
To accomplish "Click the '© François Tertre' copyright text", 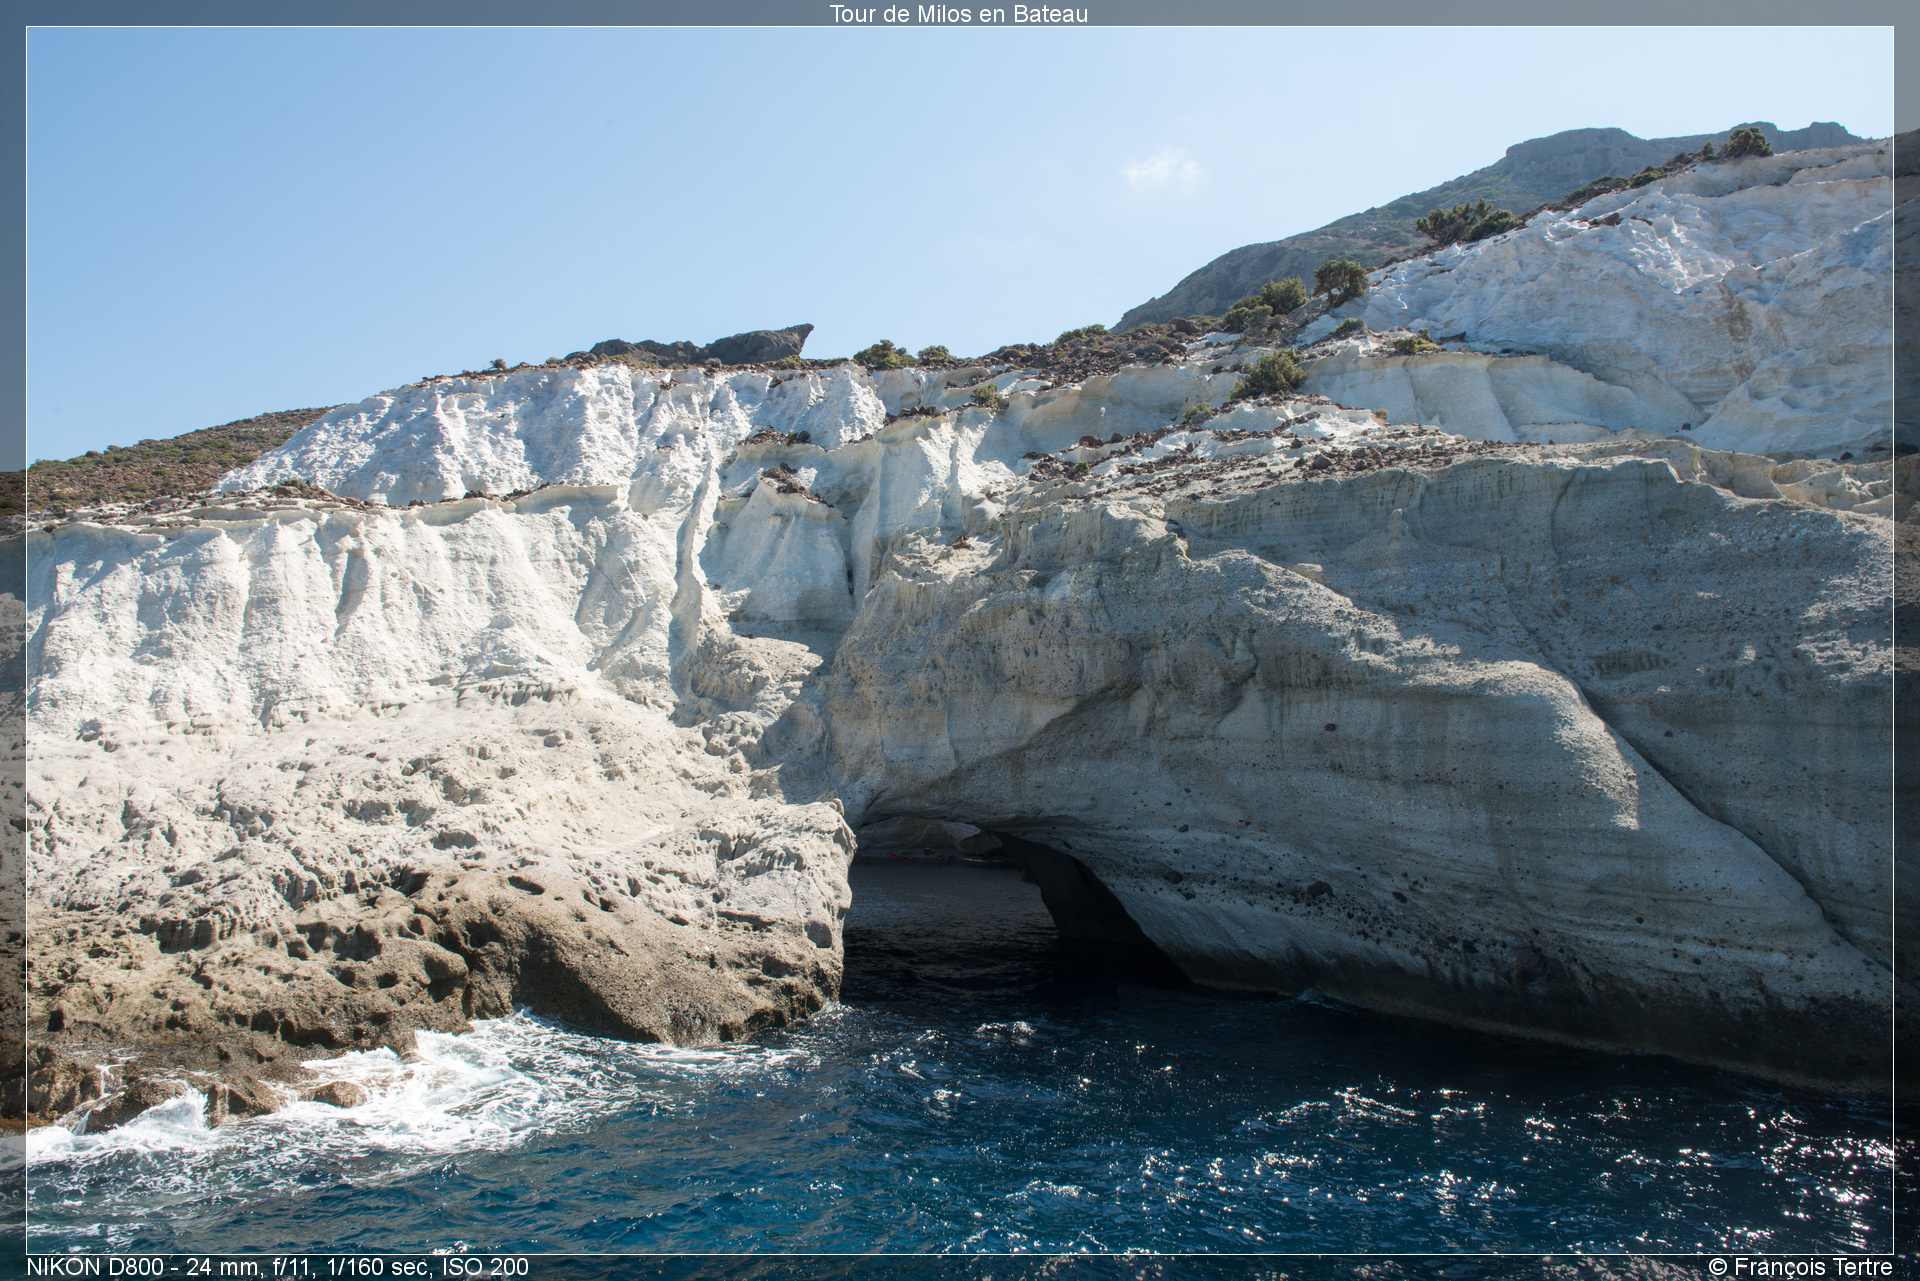I will [x=1800, y=1267].
